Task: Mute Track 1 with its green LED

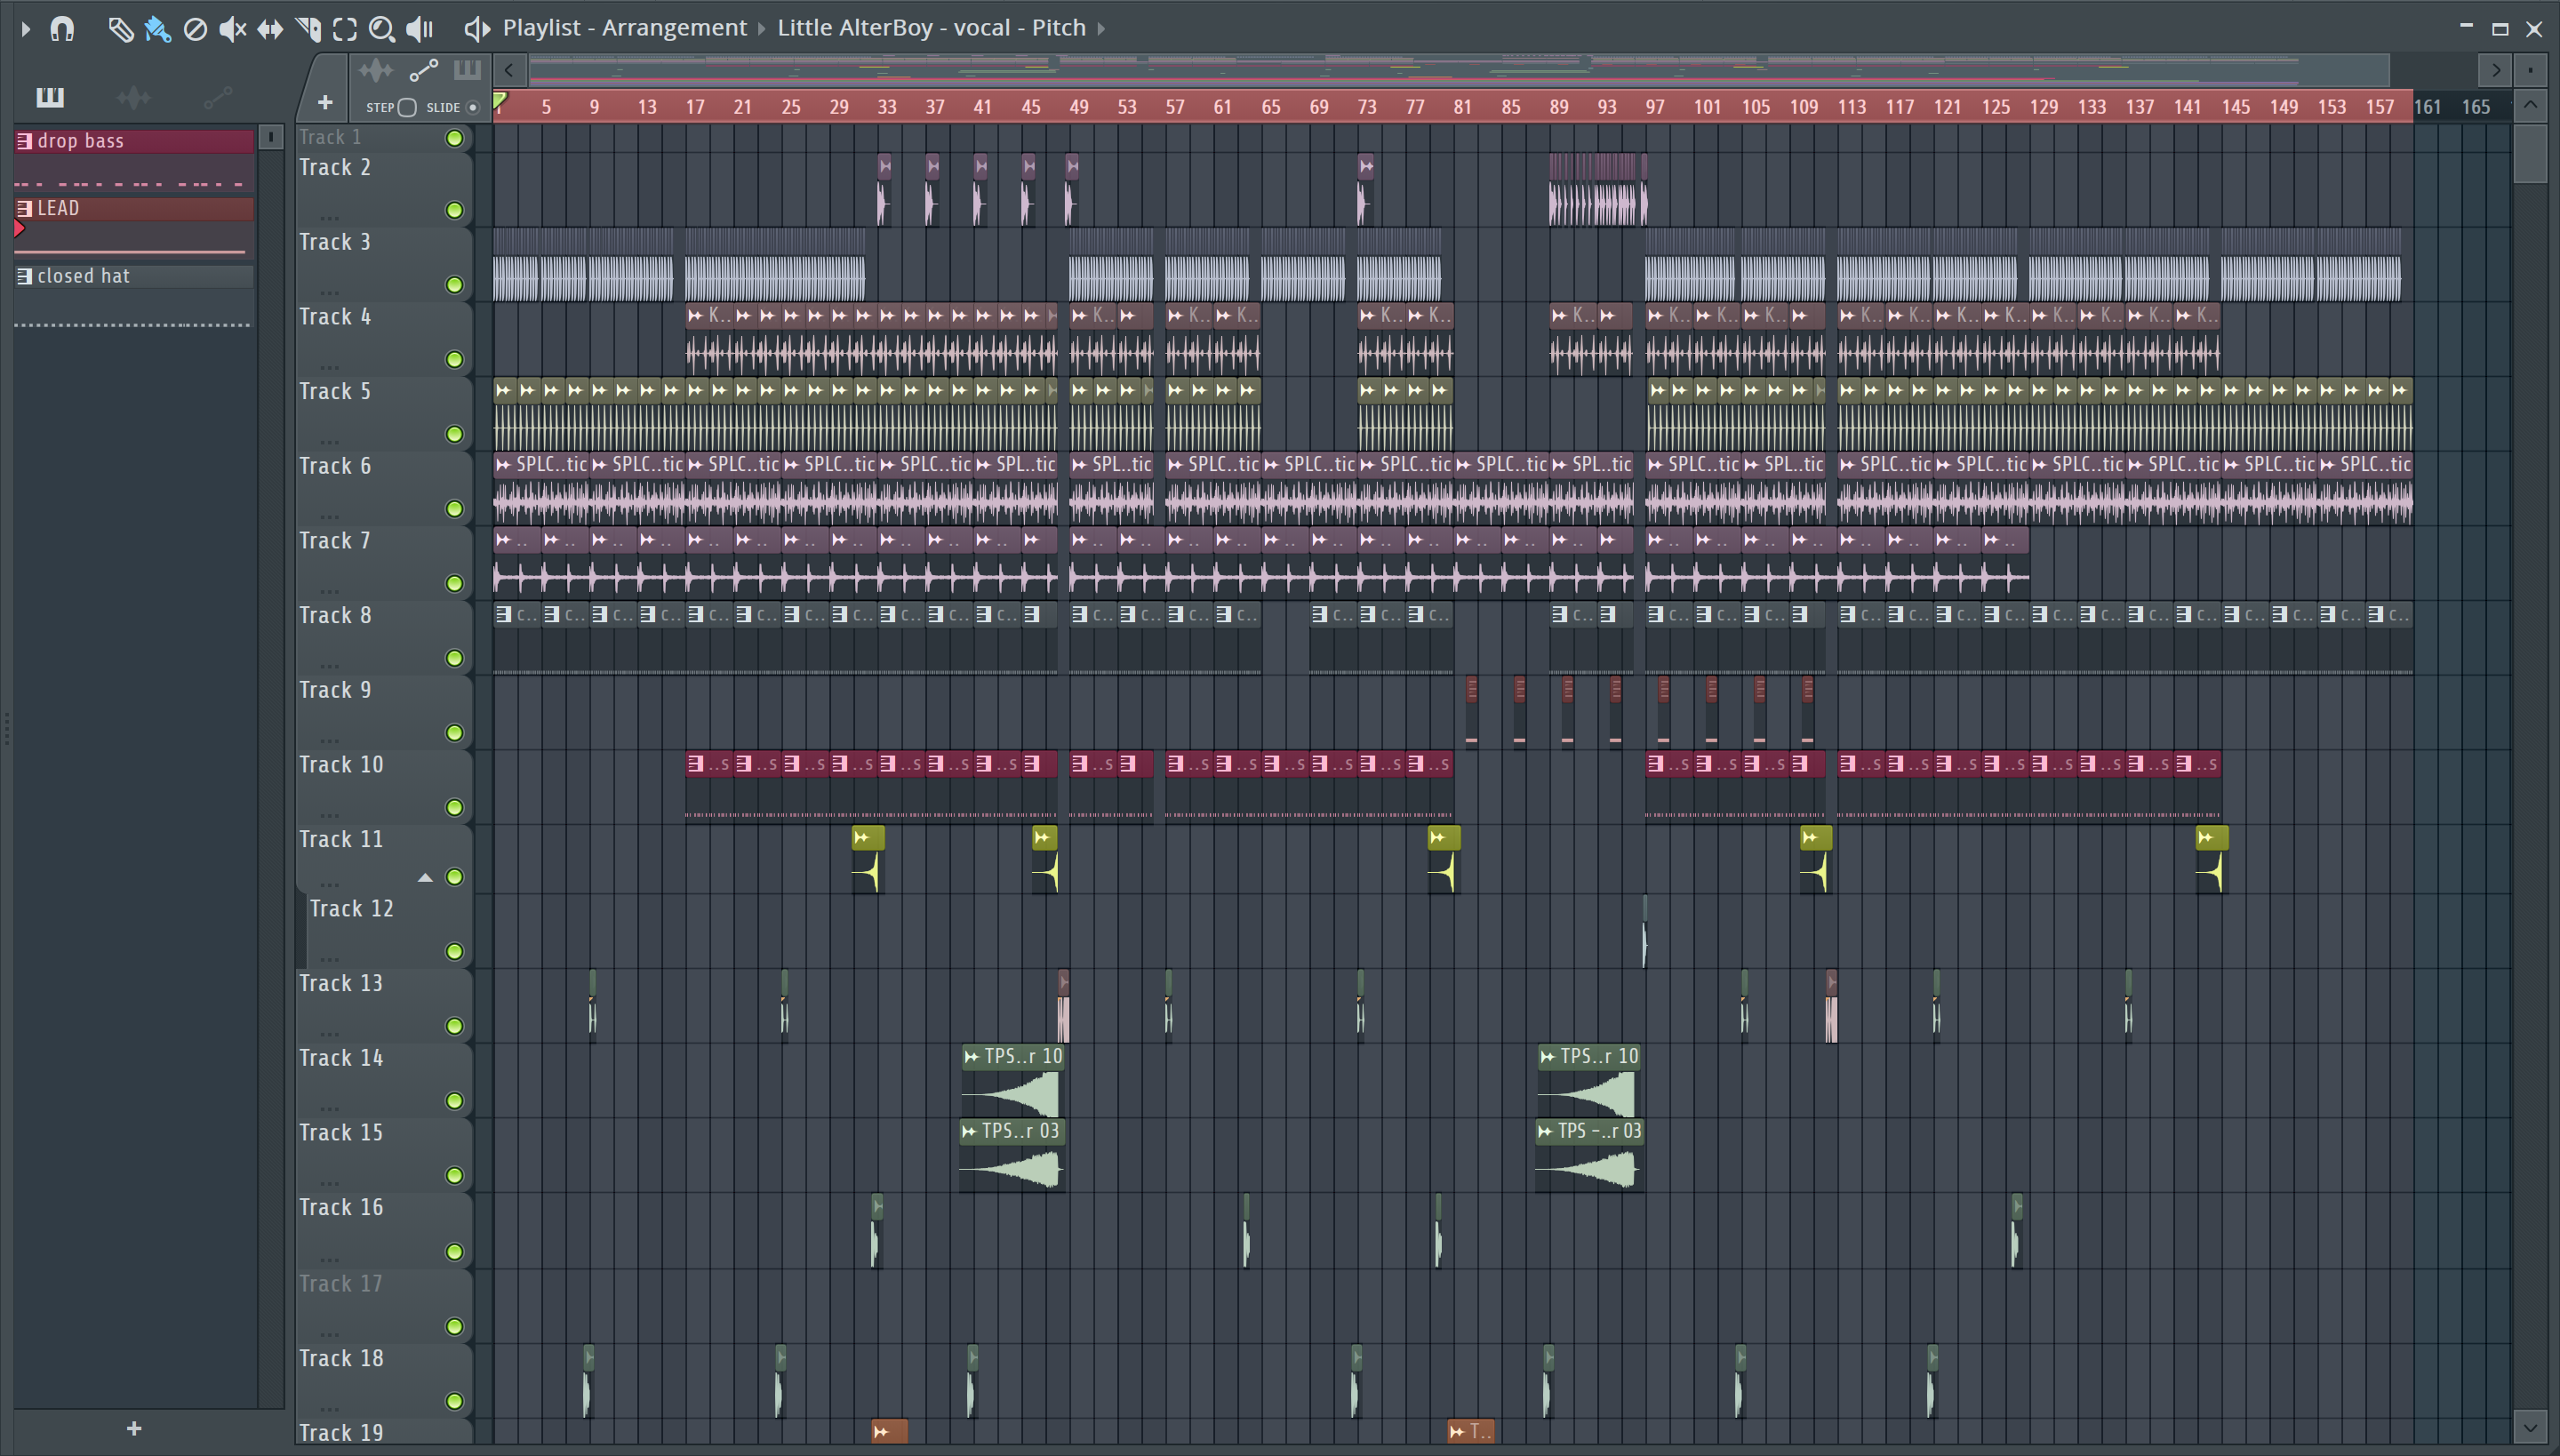Action: [x=455, y=138]
